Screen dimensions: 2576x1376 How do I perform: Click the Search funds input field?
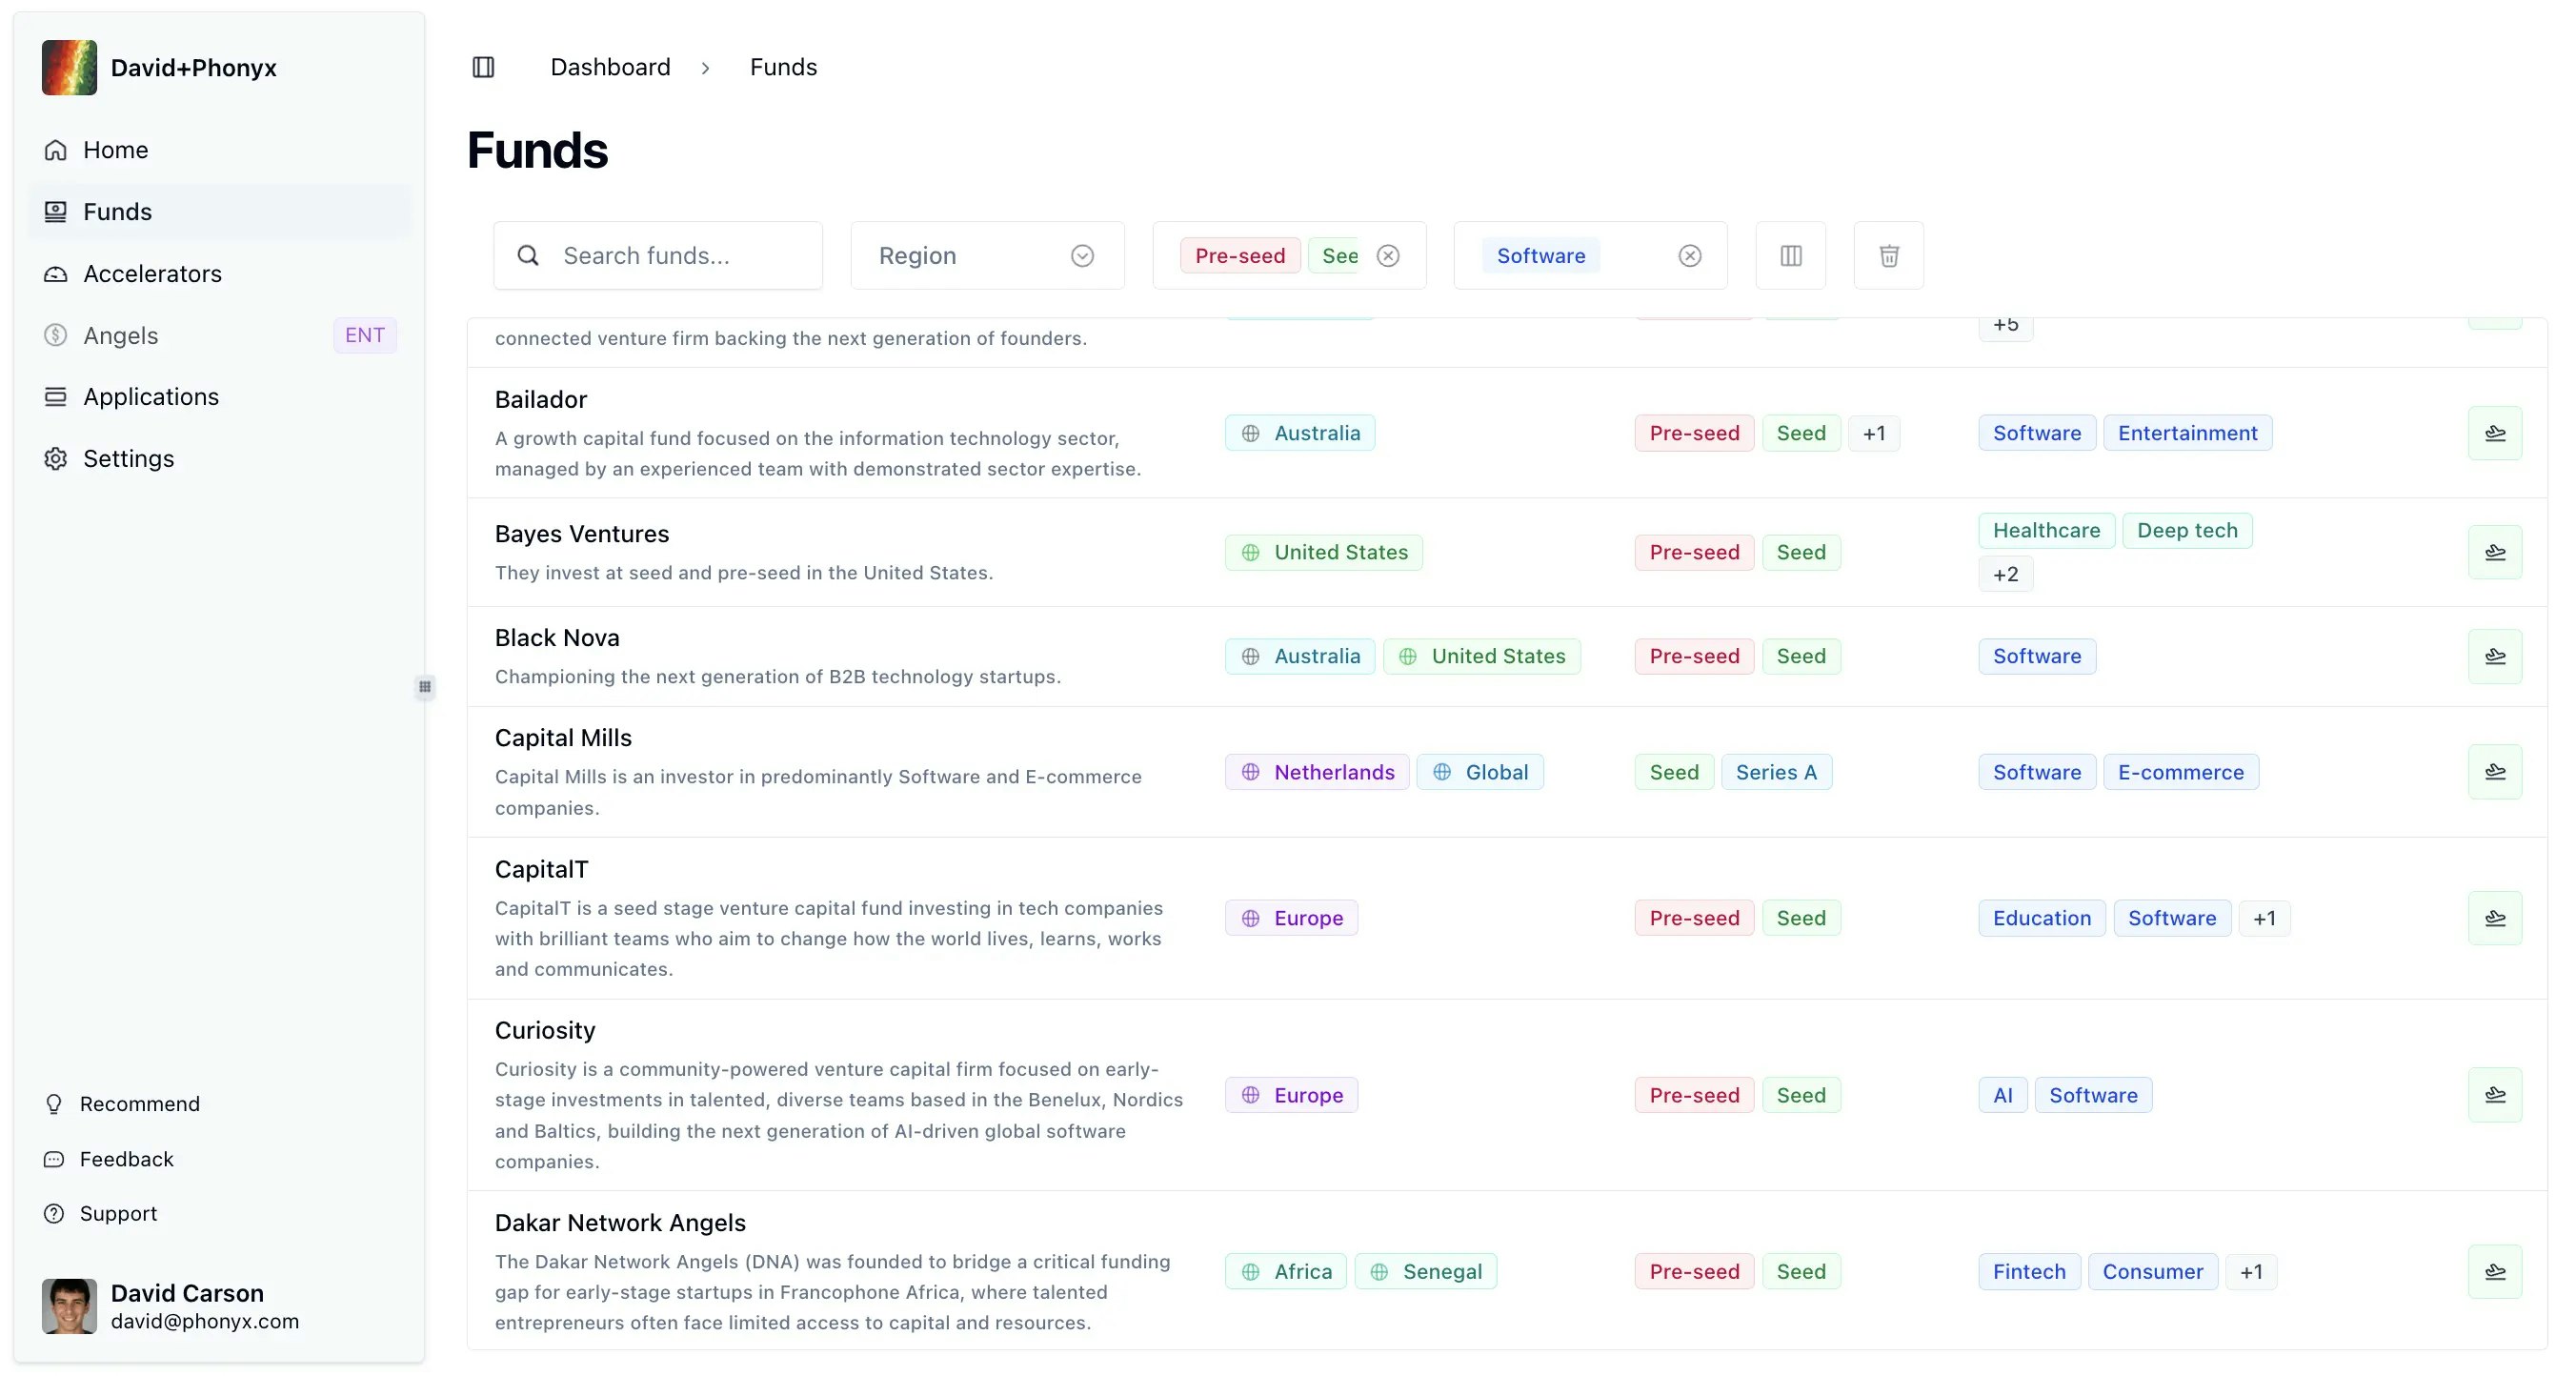coord(658,255)
